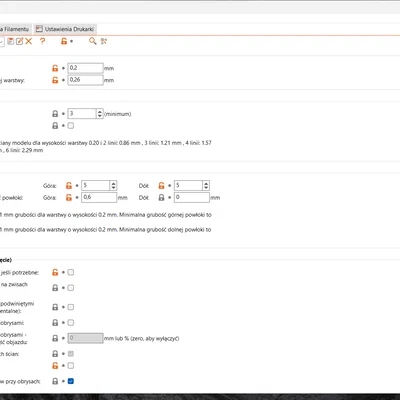Click the Góra solid layers field showing 5
The image size is (400, 400).
pyautogui.click(x=96, y=186)
